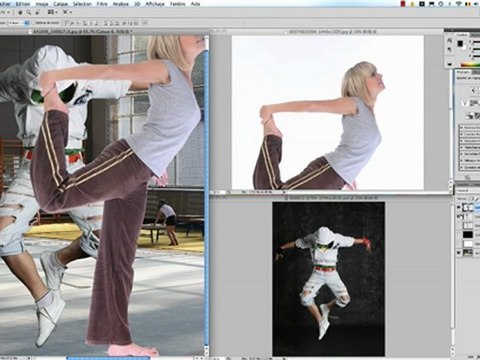Toggle visibility of the second layer
Image resolution: width=480 pixels, height=360 pixels.
point(459,217)
